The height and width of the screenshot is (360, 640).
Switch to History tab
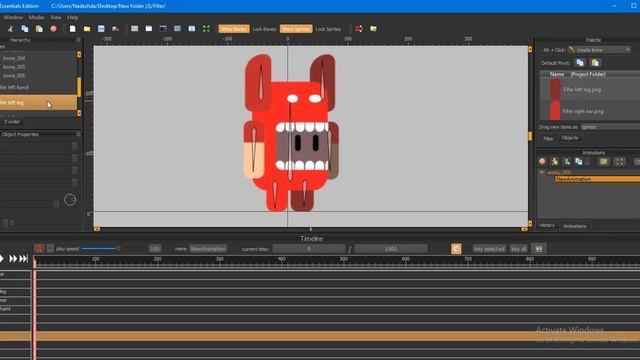pyautogui.click(x=547, y=225)
